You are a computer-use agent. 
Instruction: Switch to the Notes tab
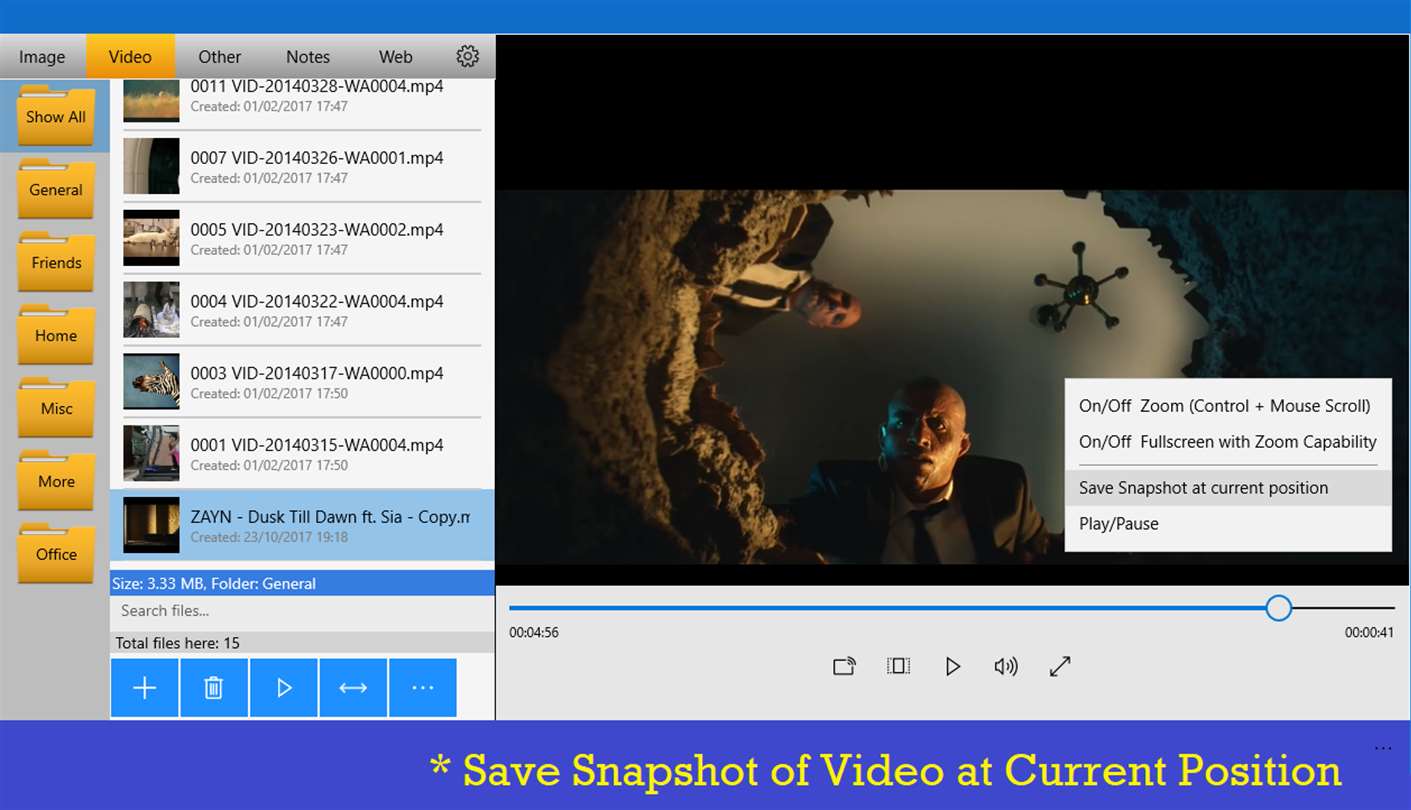click(x=308, y=57)
